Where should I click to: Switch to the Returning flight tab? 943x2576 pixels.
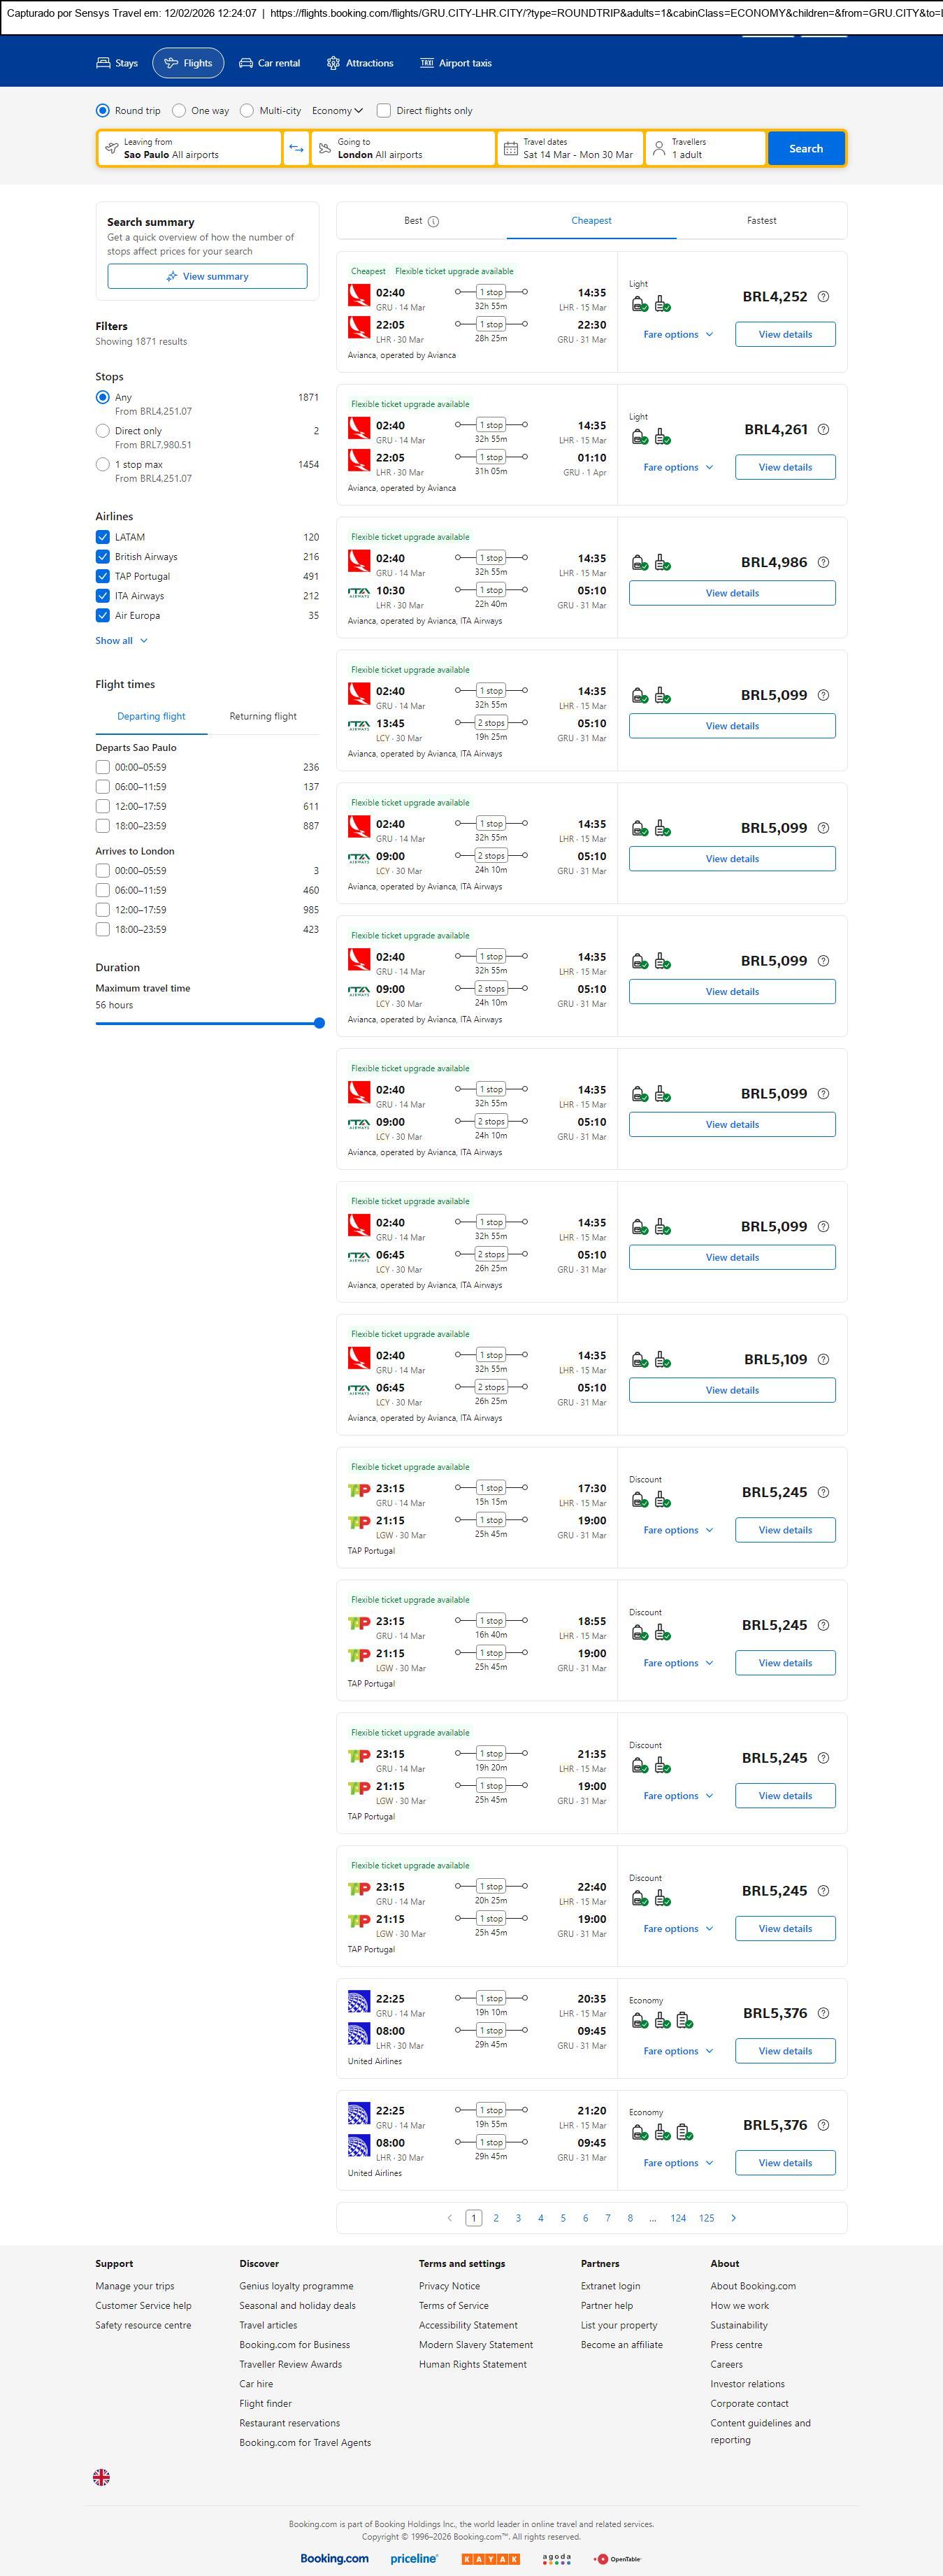[263, 716]
